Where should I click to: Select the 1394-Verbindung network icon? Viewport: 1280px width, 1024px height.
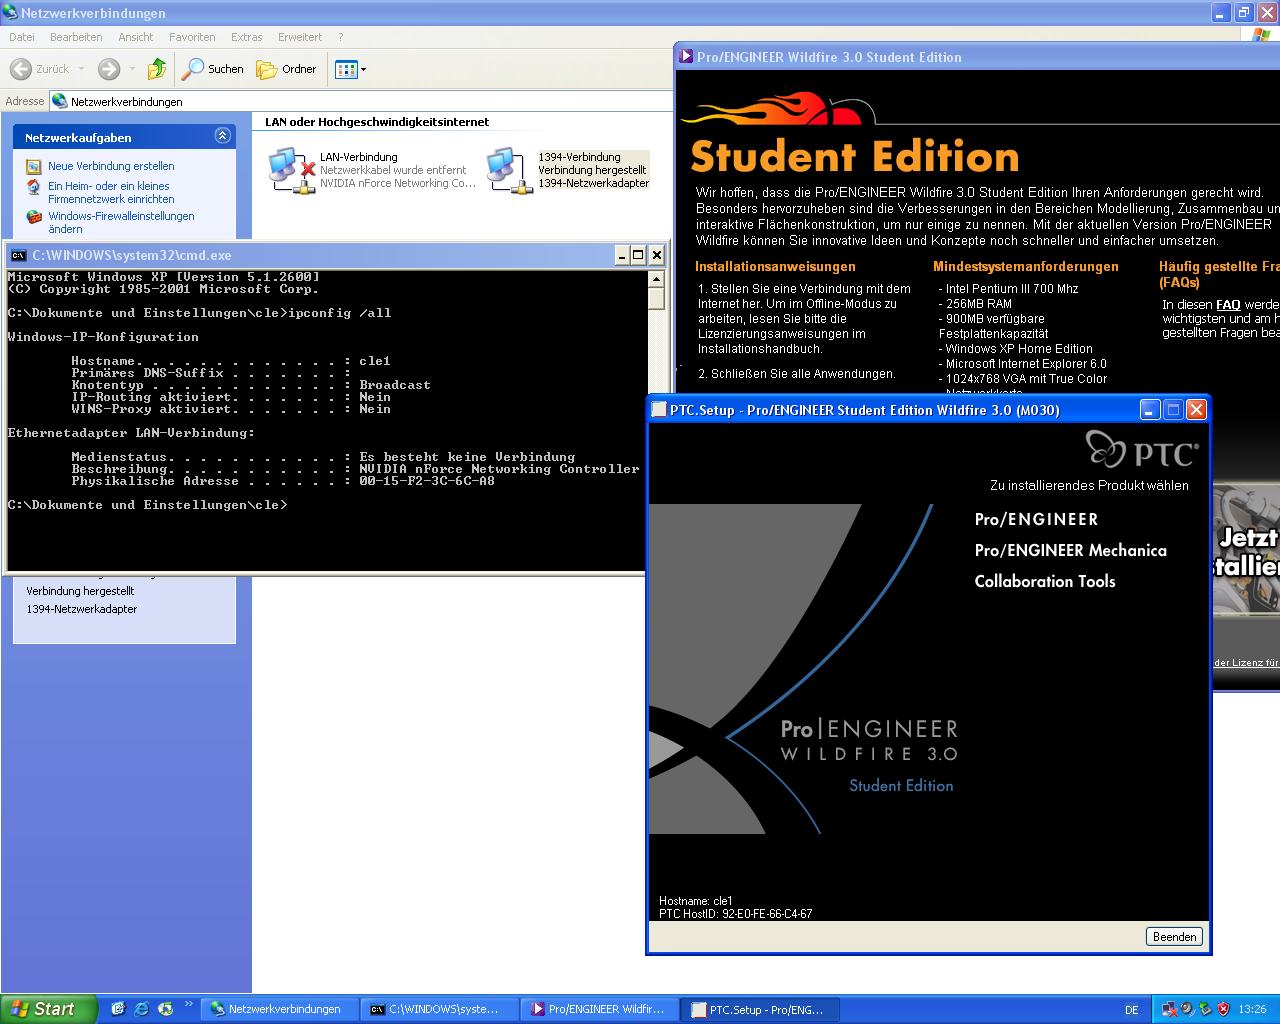508,170
